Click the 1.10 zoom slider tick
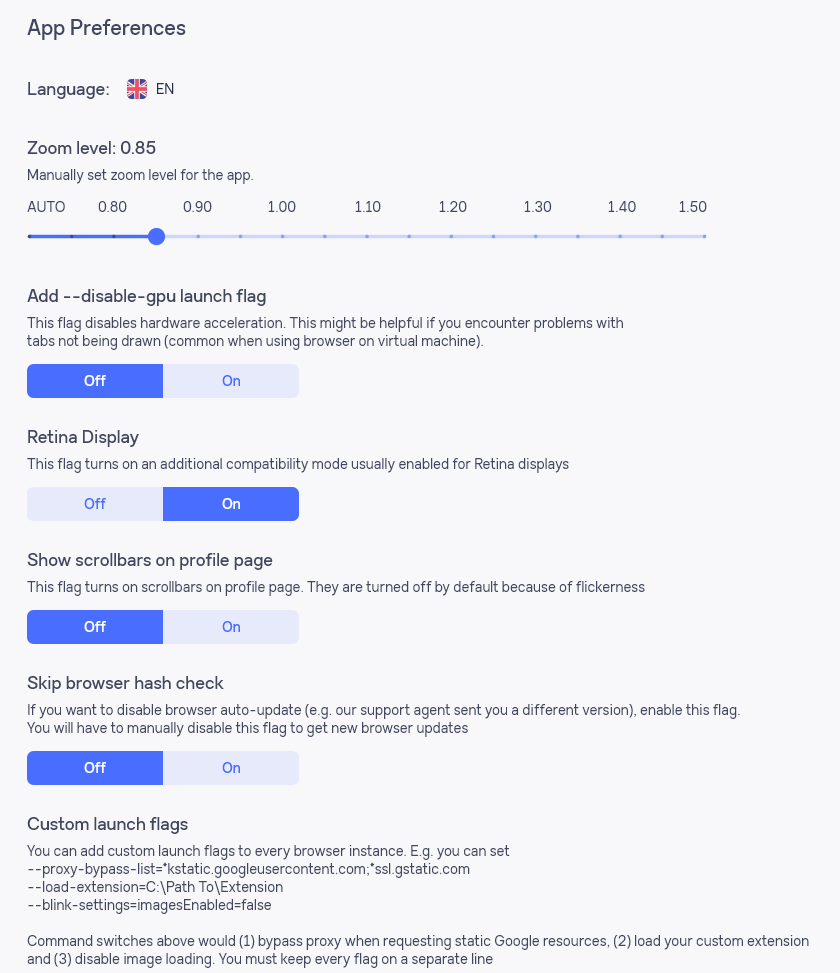 [x=367, y=236]
